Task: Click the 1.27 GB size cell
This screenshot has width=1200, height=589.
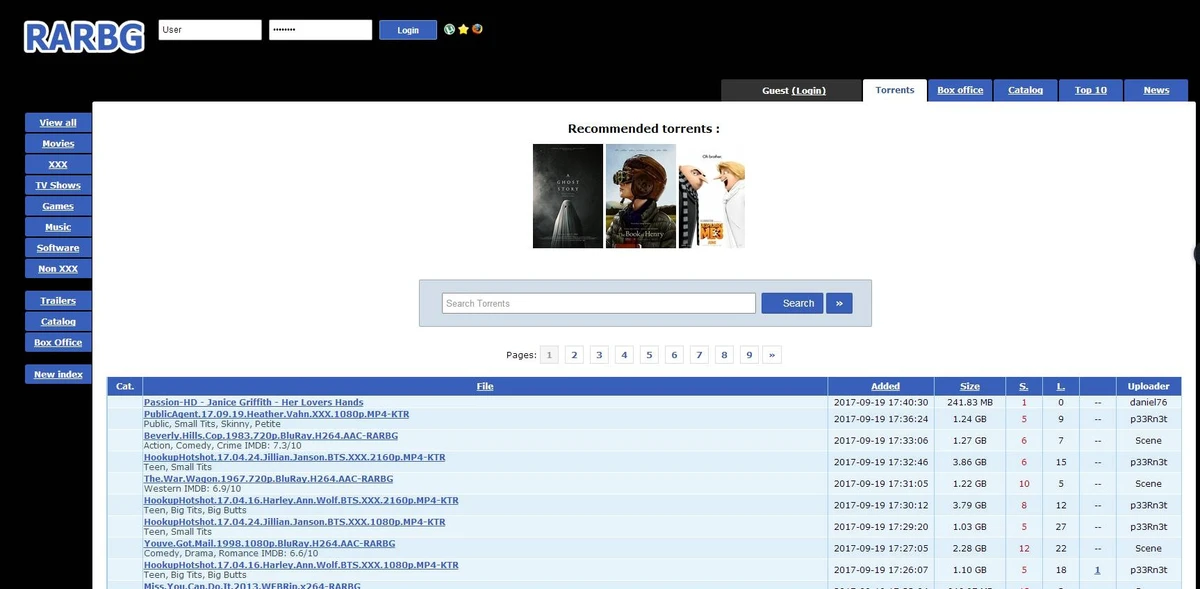Action: [x=970, y=441]
